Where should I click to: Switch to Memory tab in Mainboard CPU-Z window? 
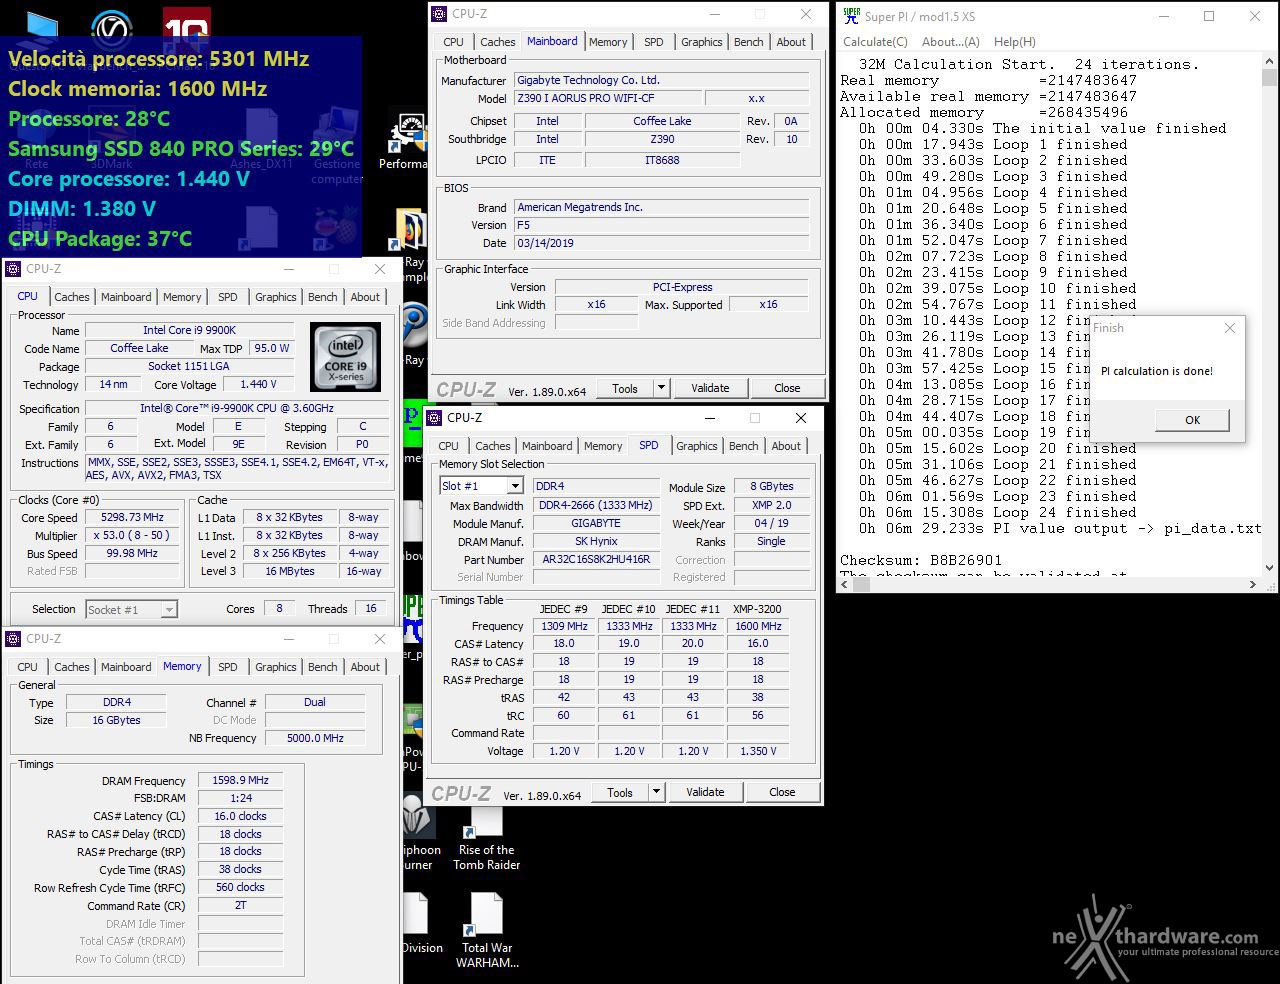(x=608, y=42)
